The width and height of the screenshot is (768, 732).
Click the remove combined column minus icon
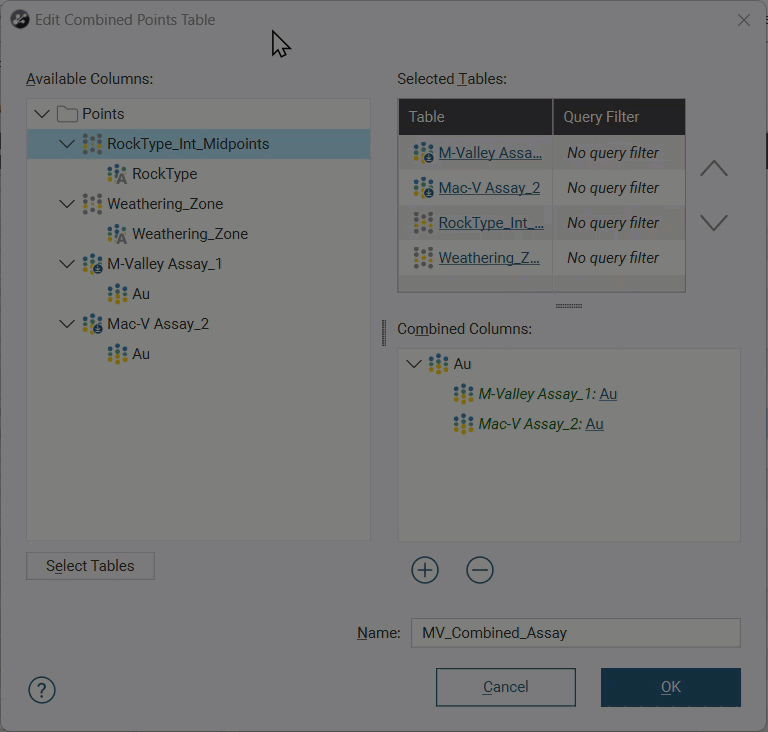click(x=480, y=570)
